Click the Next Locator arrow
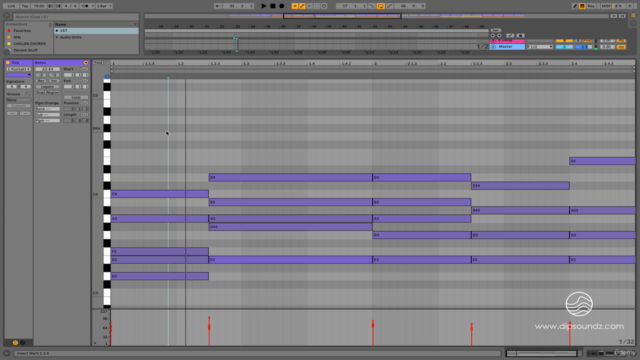This screenshot has width=640, height=360. pos(499,36)
